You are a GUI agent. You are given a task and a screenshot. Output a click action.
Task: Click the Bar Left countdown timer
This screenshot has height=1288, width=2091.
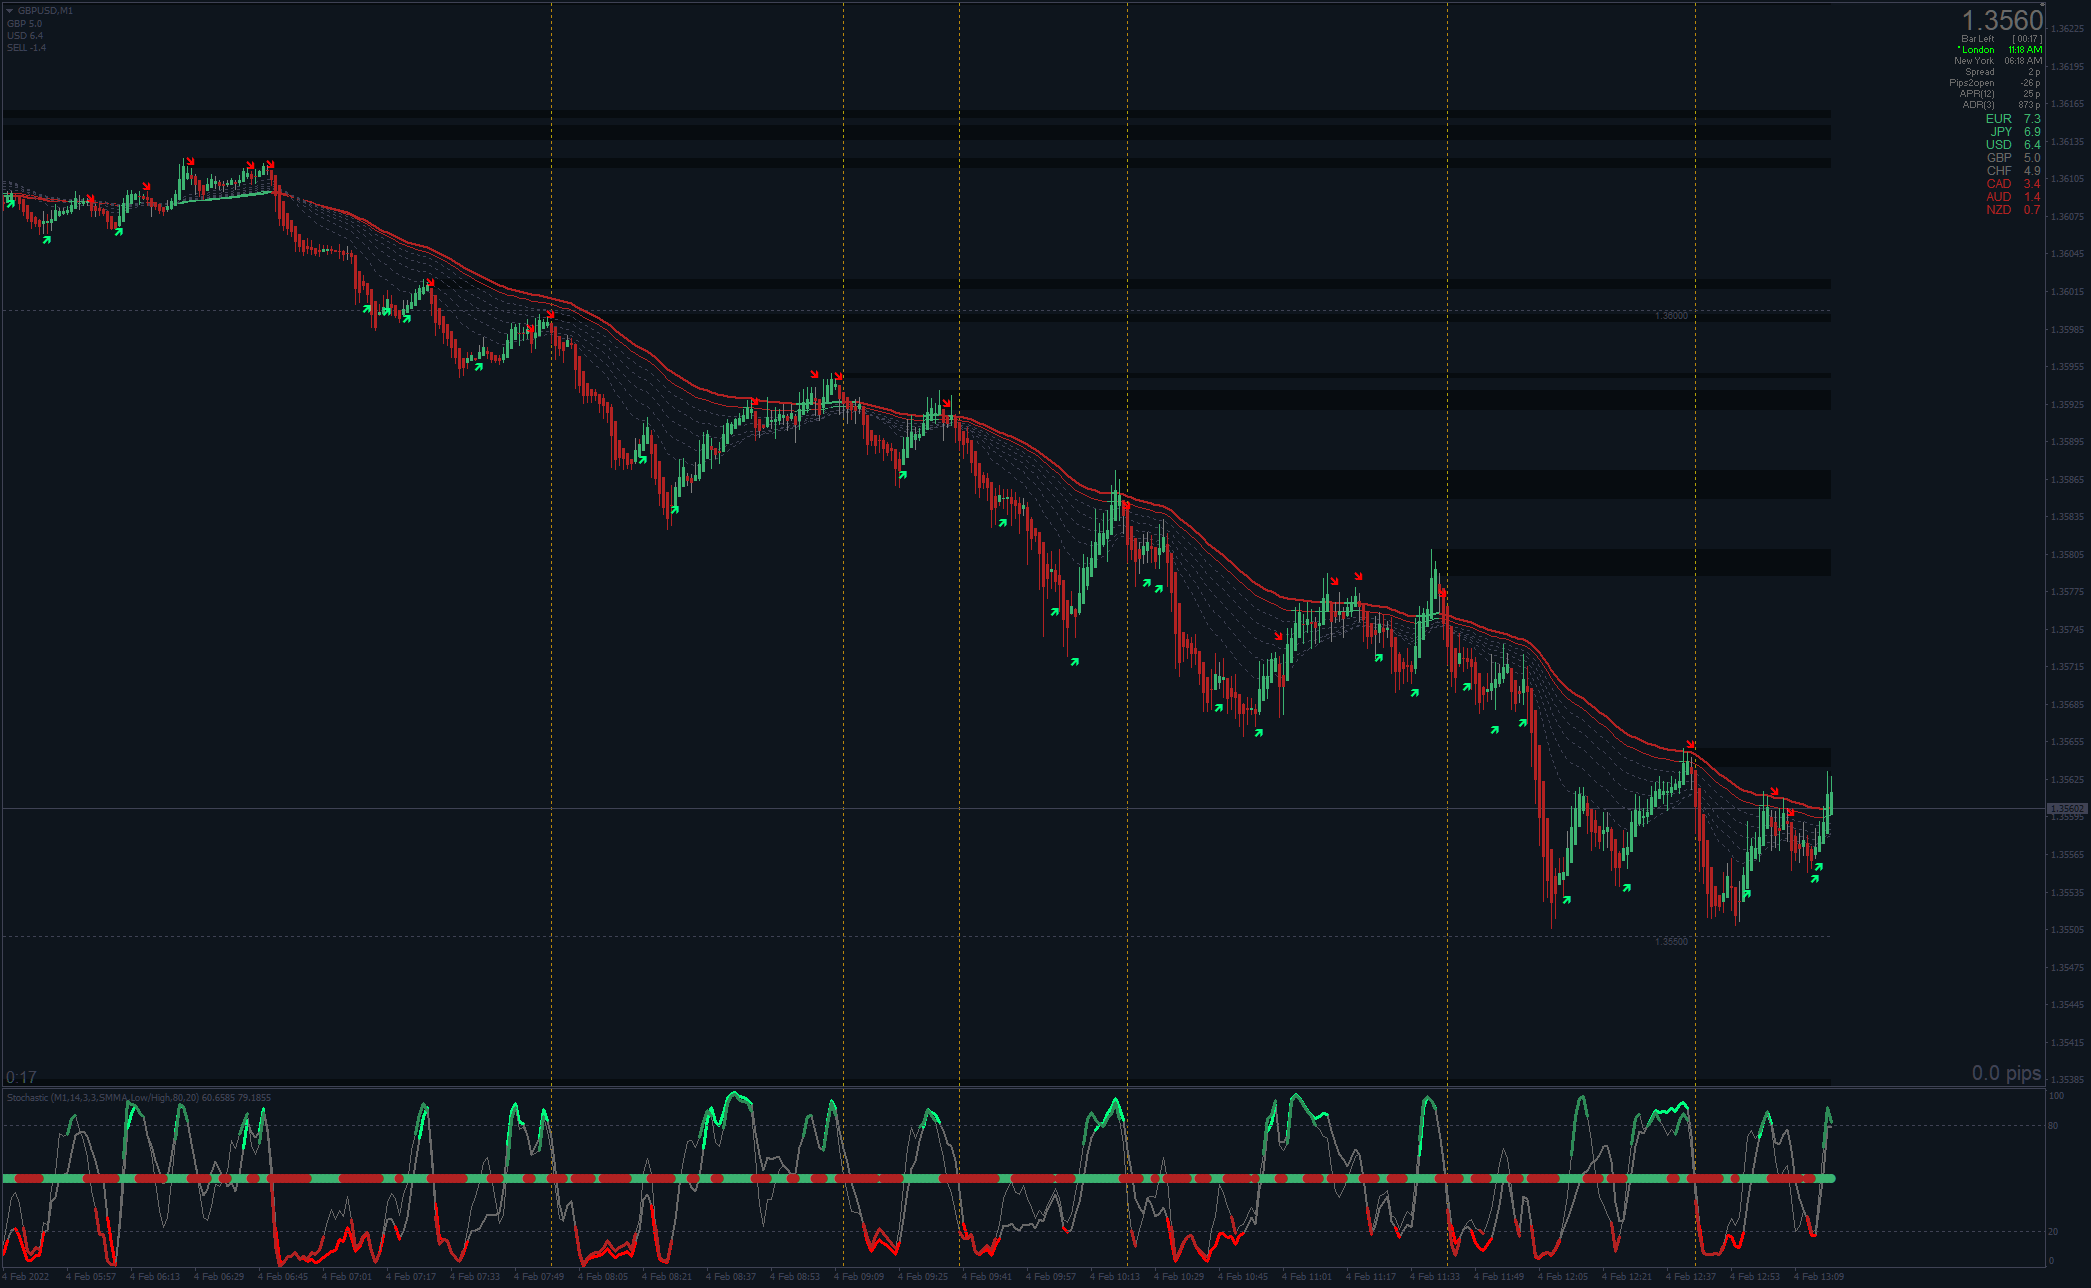2027,39
